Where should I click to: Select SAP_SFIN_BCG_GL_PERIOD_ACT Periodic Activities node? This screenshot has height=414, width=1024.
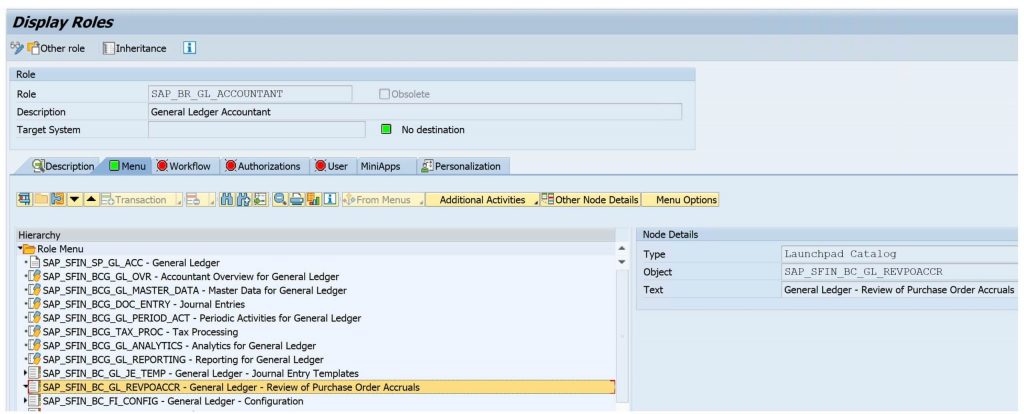click(202, 318)
